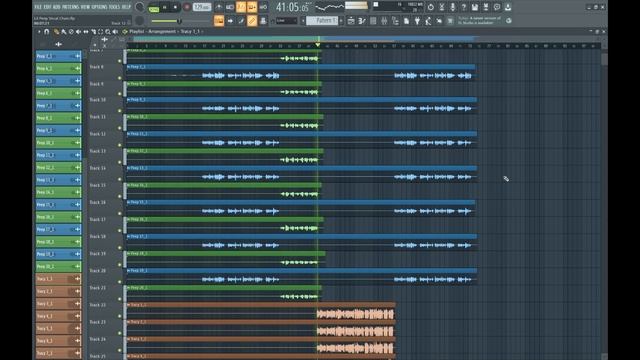The width and height of the screenshot is (640, 360).
Task: Open the HELP menu
Action: [x=126, y=7]
